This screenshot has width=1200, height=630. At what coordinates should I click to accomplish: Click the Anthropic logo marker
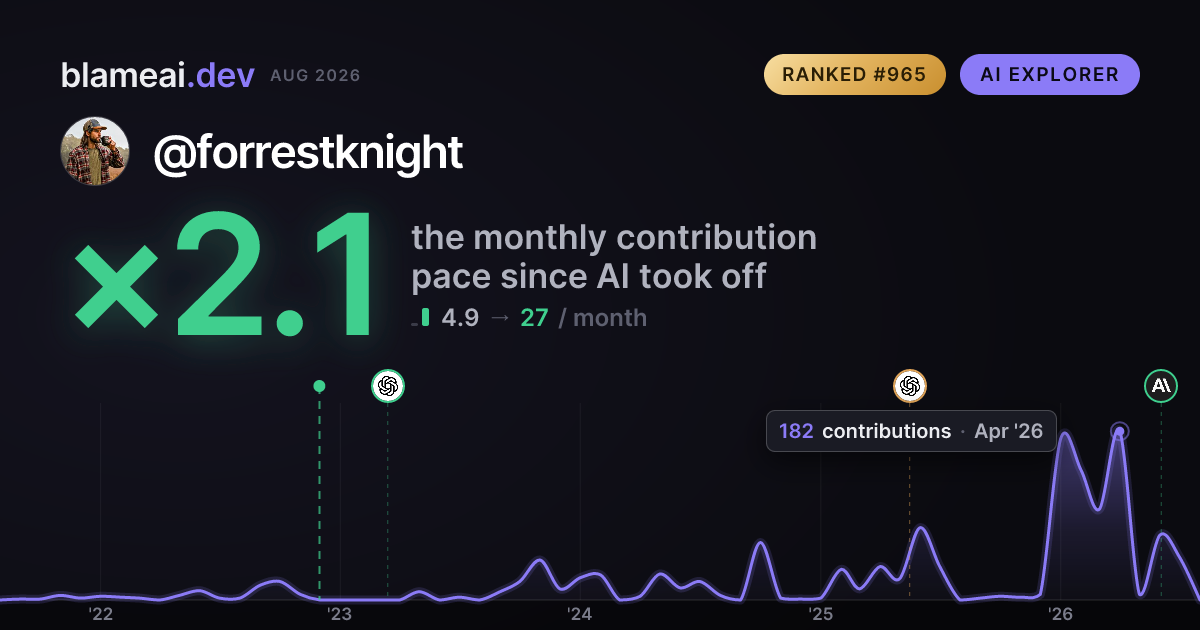pos(1161,386)
